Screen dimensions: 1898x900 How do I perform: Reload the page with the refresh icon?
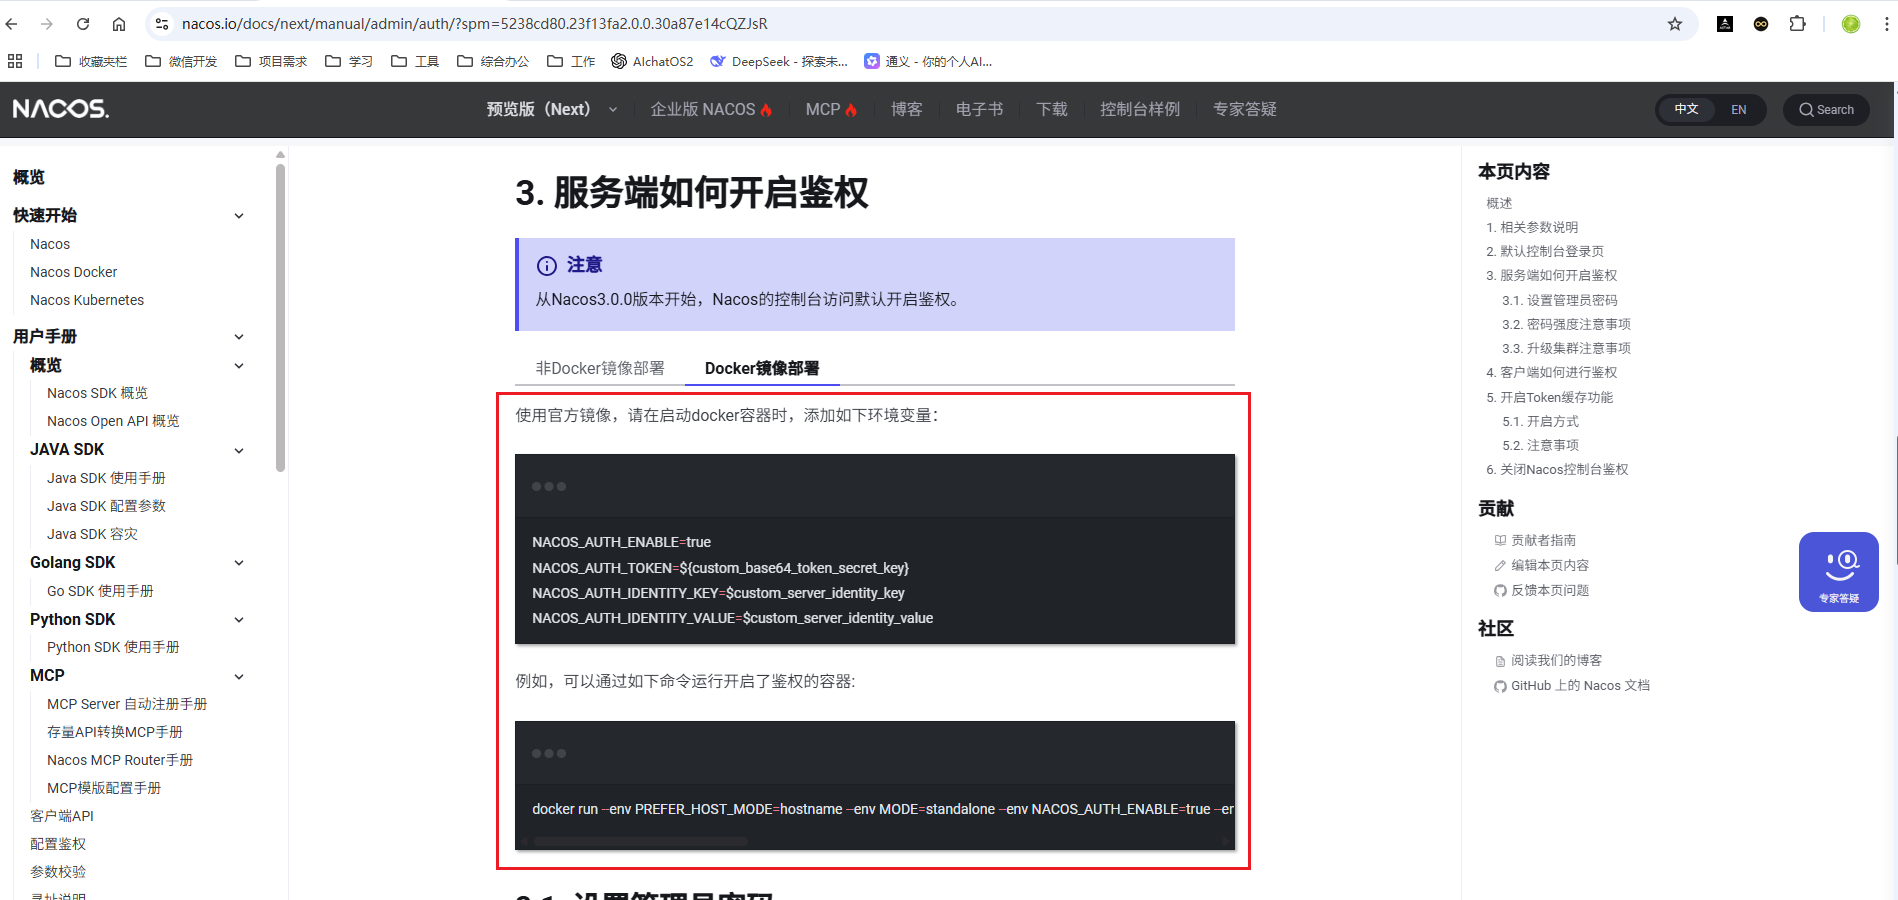(83, 22)
